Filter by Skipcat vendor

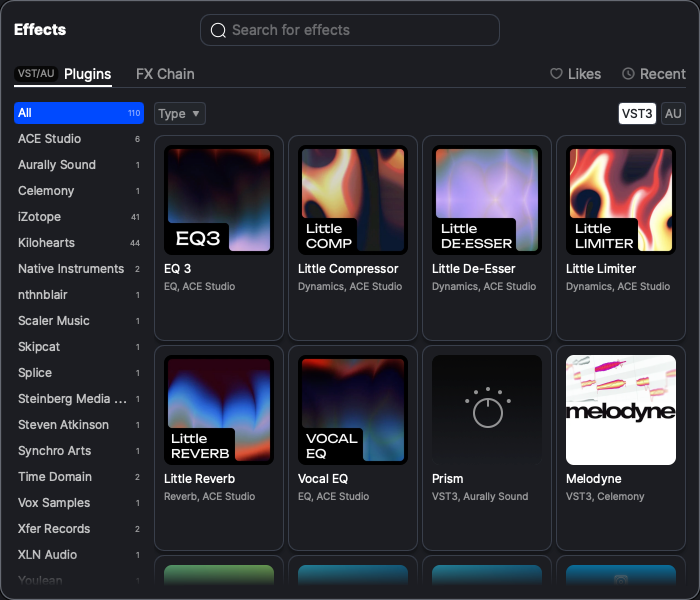tap(79, 347)
